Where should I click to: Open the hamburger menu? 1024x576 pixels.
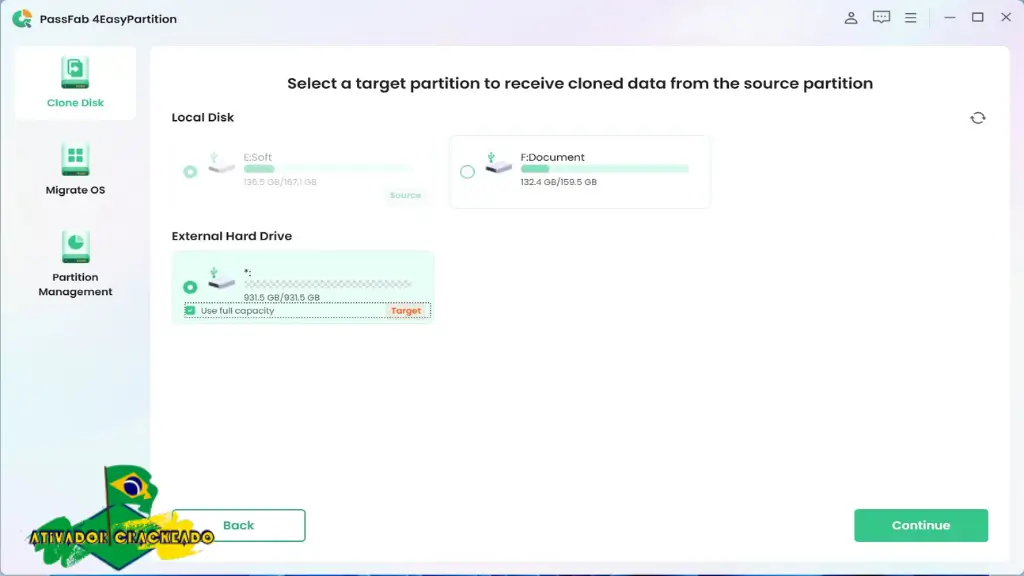(x=910, y=18)
